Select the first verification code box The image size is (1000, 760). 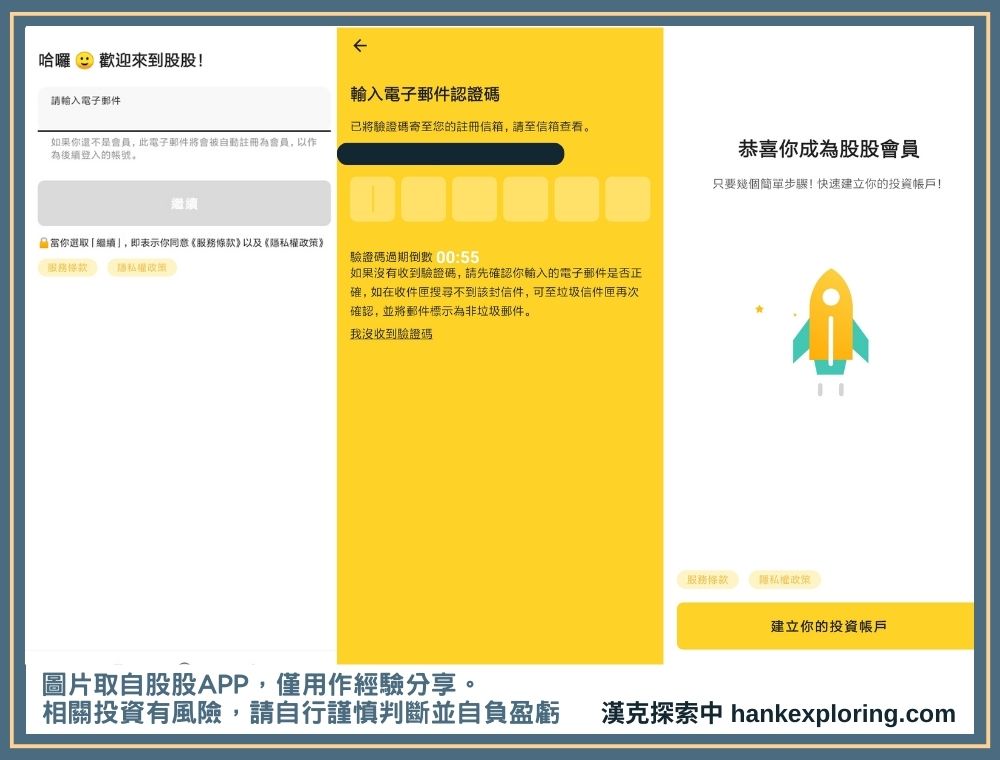click(x=372, y=199)
